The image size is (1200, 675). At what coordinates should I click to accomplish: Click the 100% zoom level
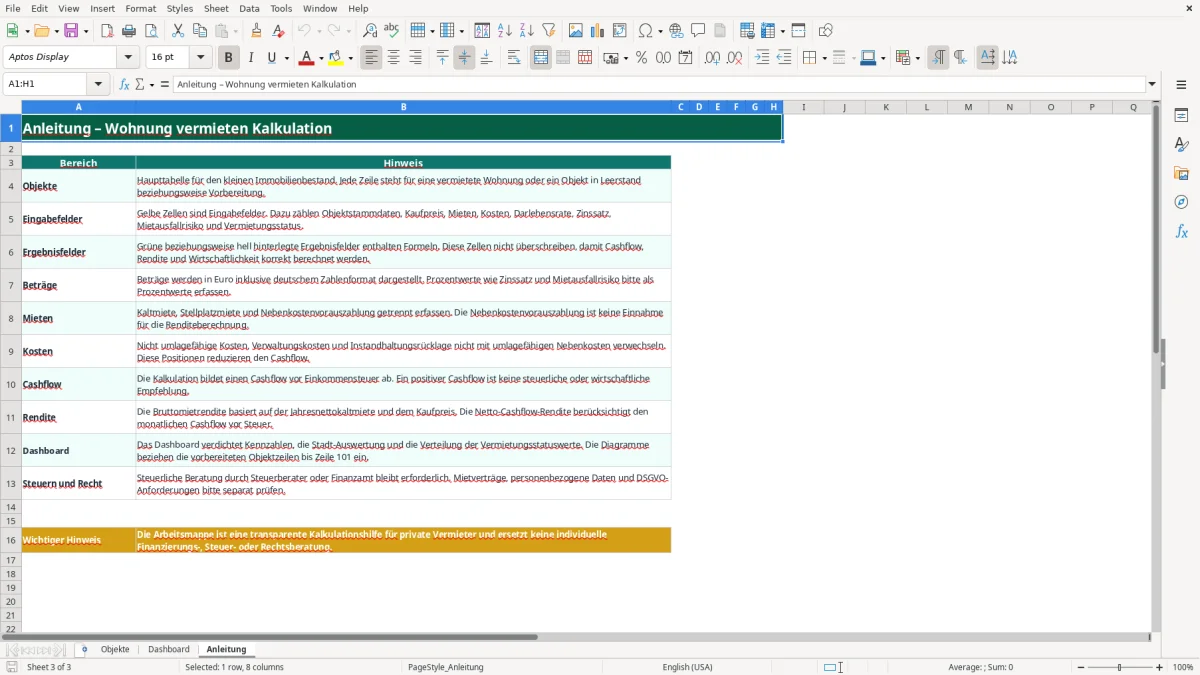(1183, 667)
